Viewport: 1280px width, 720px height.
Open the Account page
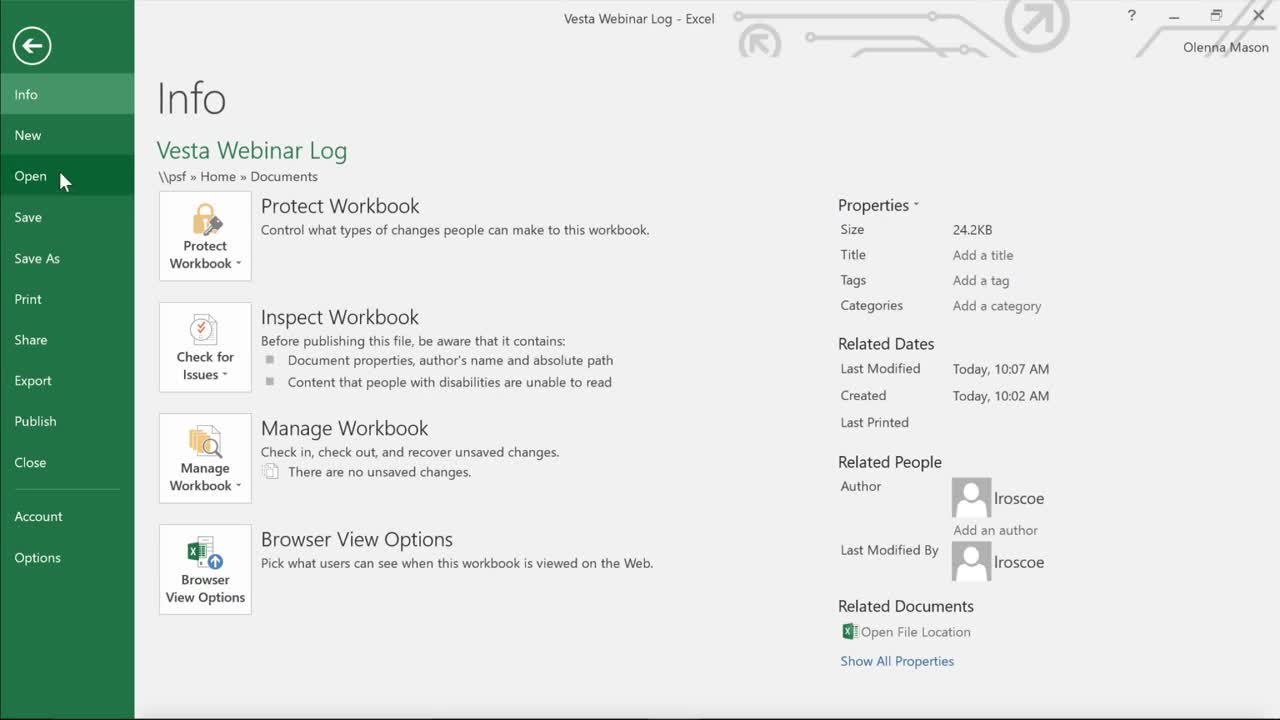pyautogui.click(x=67, y=517)
